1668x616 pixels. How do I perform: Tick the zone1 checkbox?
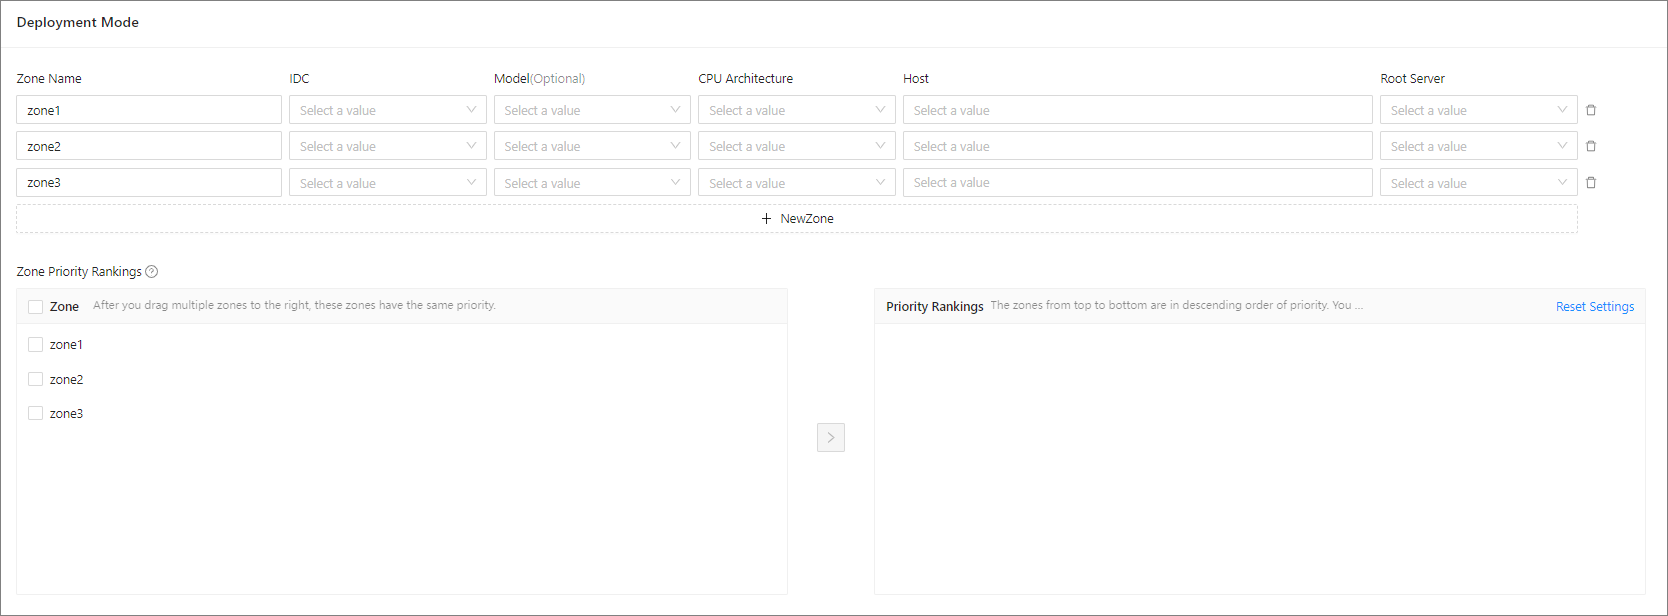pyautogui.click(x=36, y=345)
